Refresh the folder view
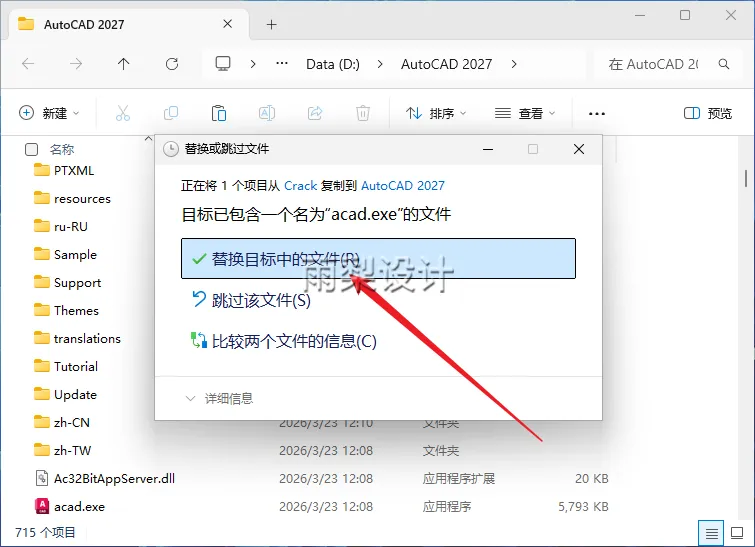The width and height of the screenshot is (755, 547). (172, 64)
